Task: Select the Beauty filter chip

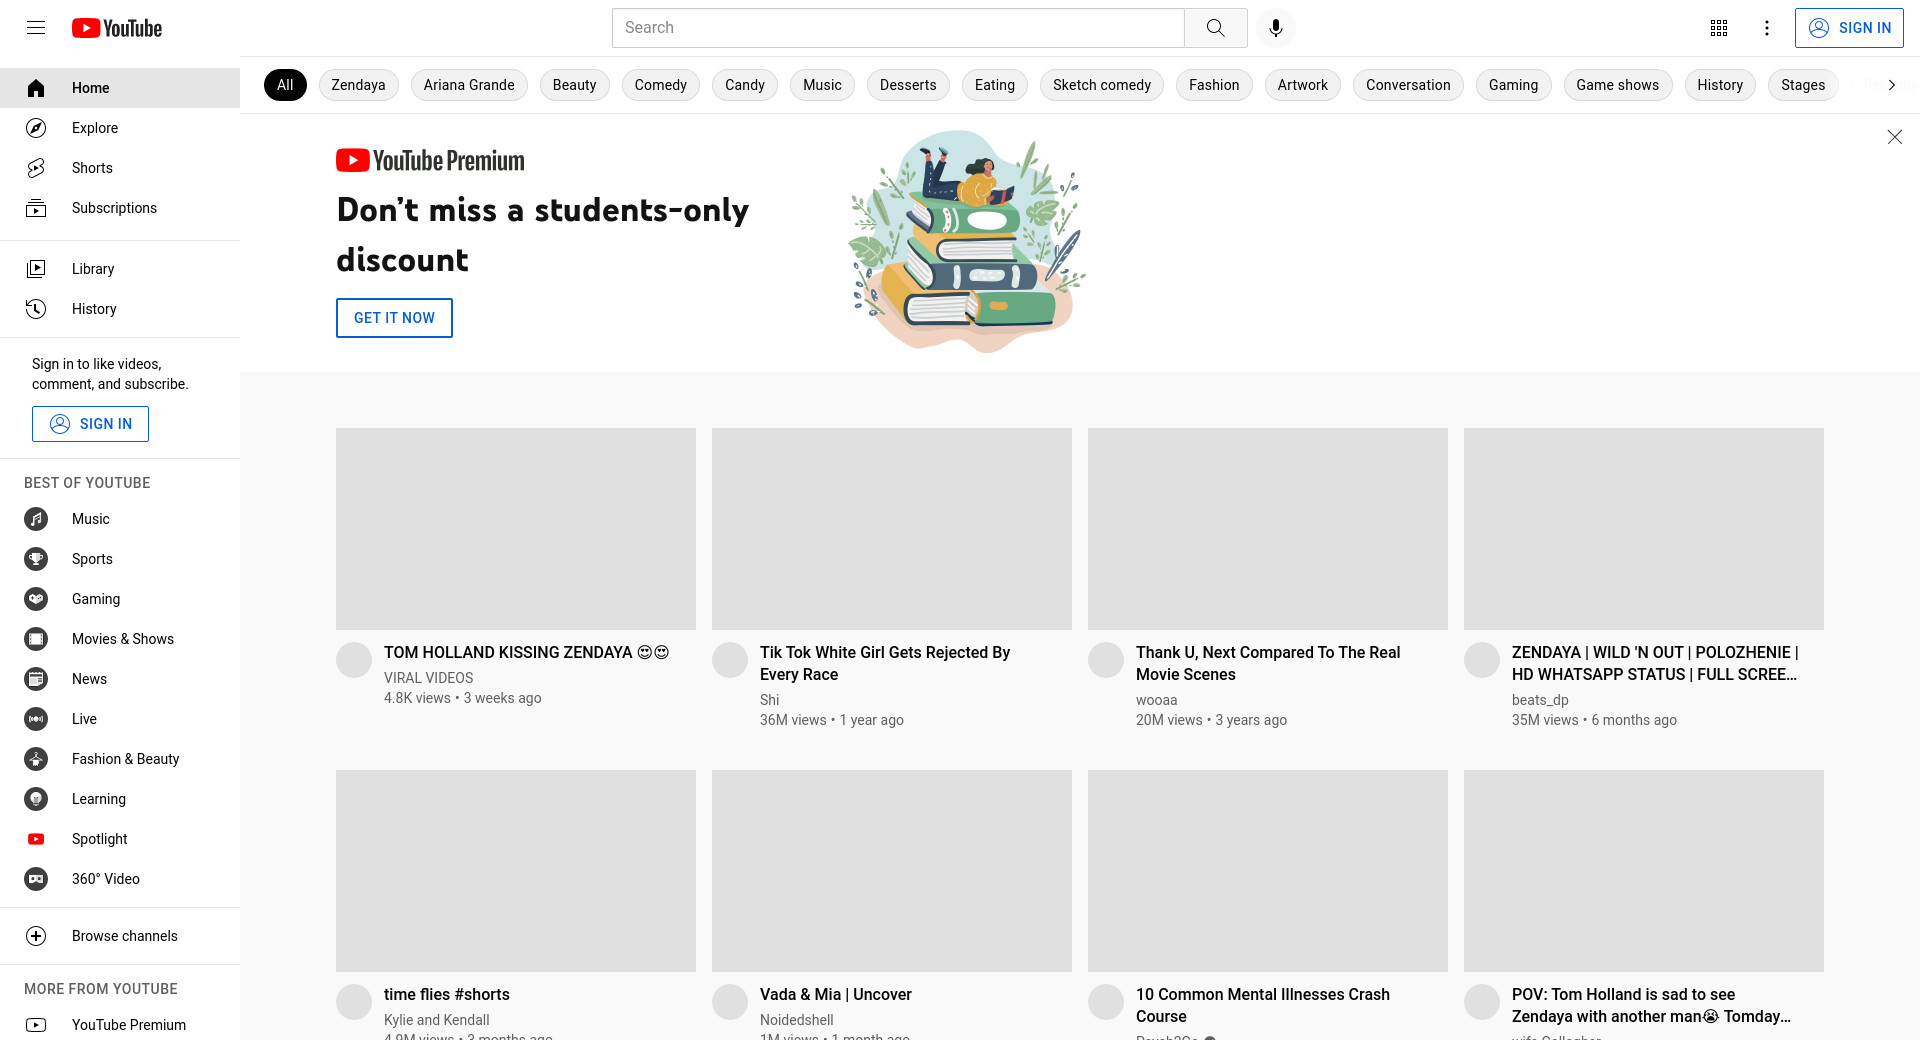Action: pos(574,85)
